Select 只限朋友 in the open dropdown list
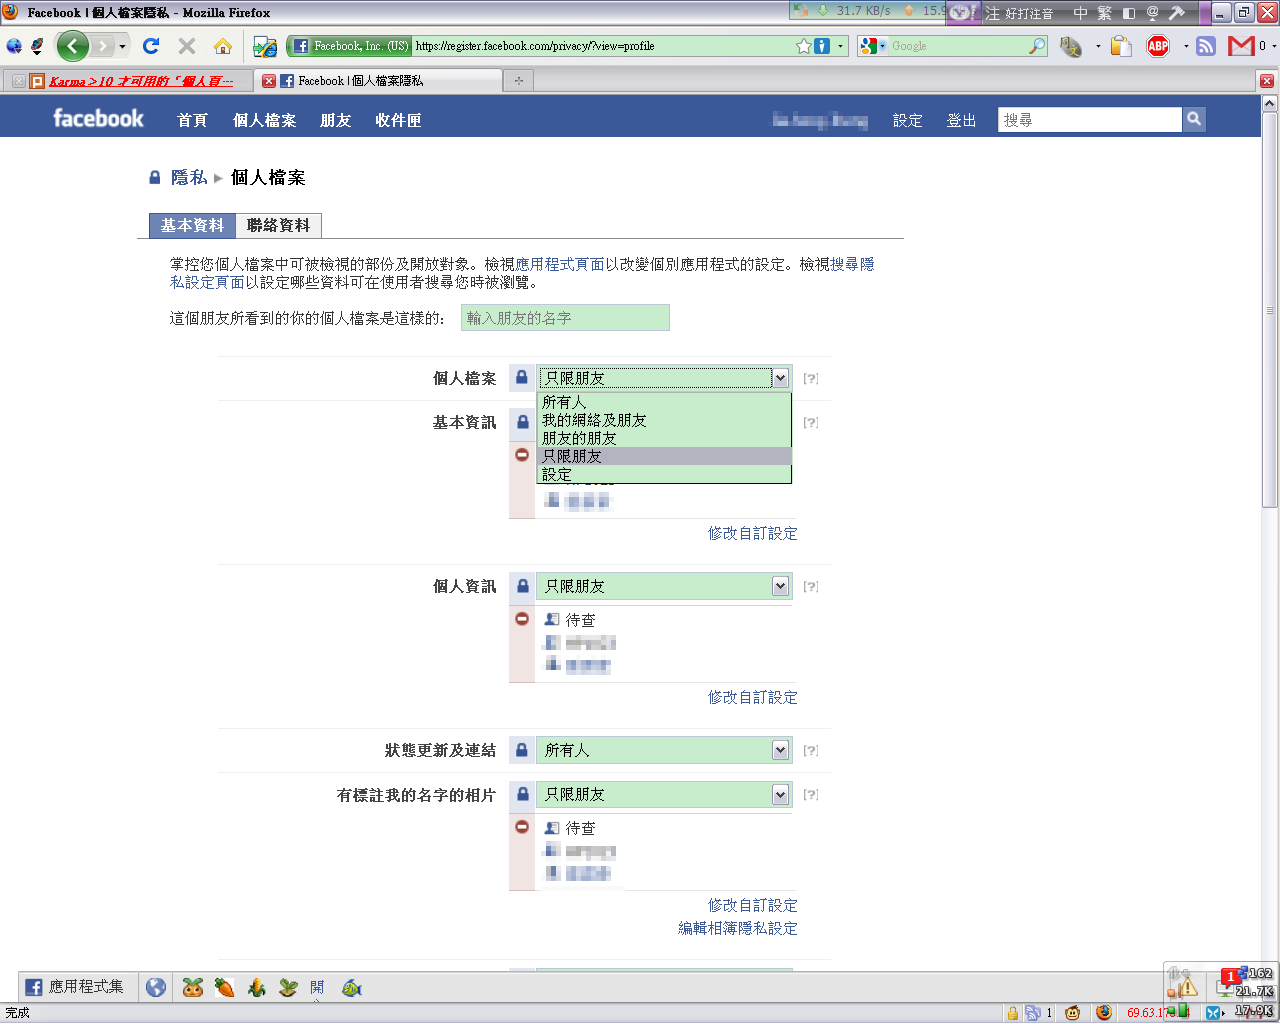Image resolution: width=1280 pixels, height=1024 pixels. pos(664,456)
